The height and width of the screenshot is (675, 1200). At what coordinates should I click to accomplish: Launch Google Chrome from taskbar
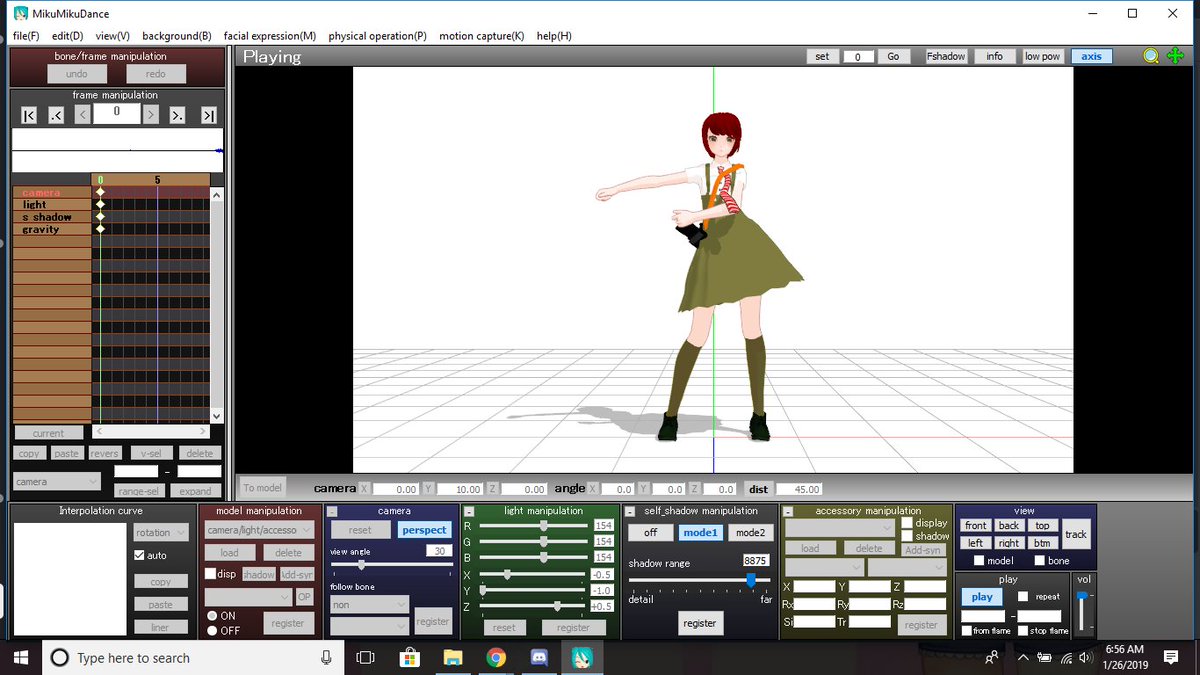point(495,657)
